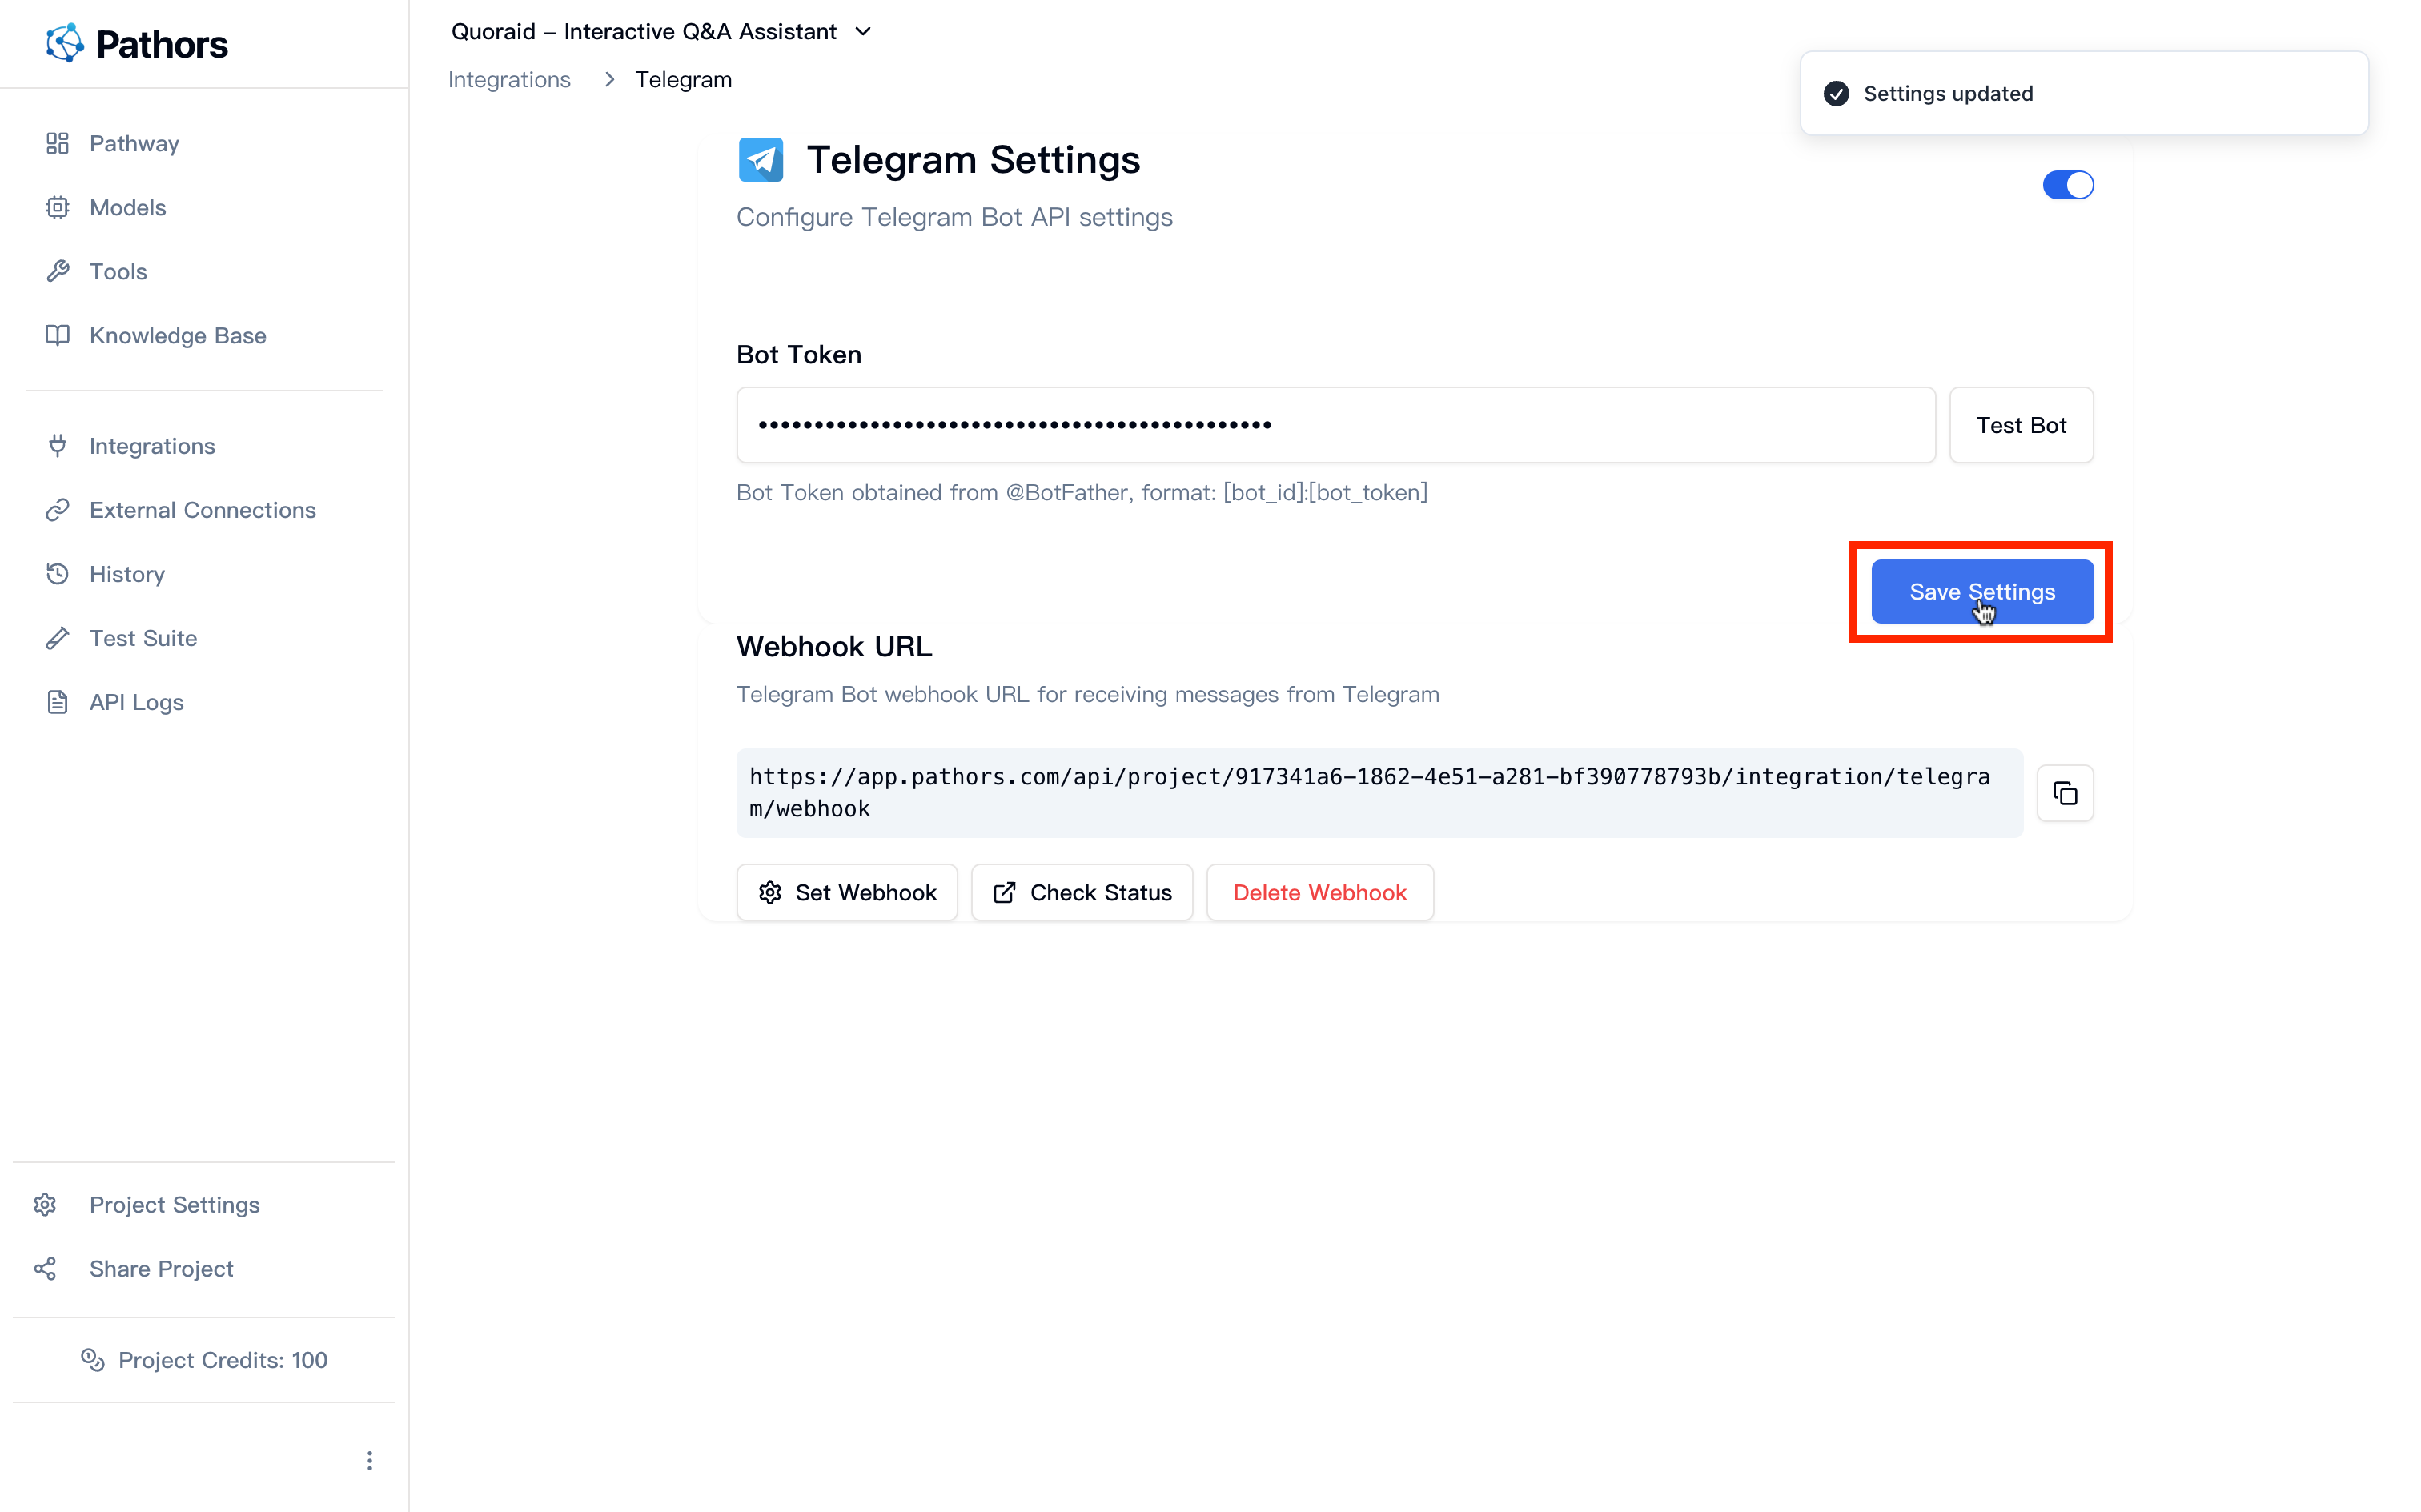Screen dimensions: 2421x1512
Task: Delete the Telegram webhook
Action: 1319,892
